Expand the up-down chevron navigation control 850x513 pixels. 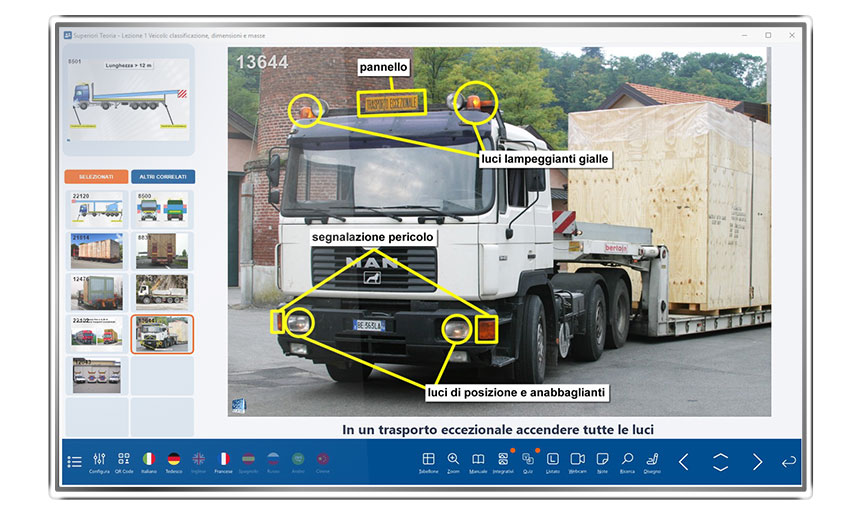click(x=720, y=462)
